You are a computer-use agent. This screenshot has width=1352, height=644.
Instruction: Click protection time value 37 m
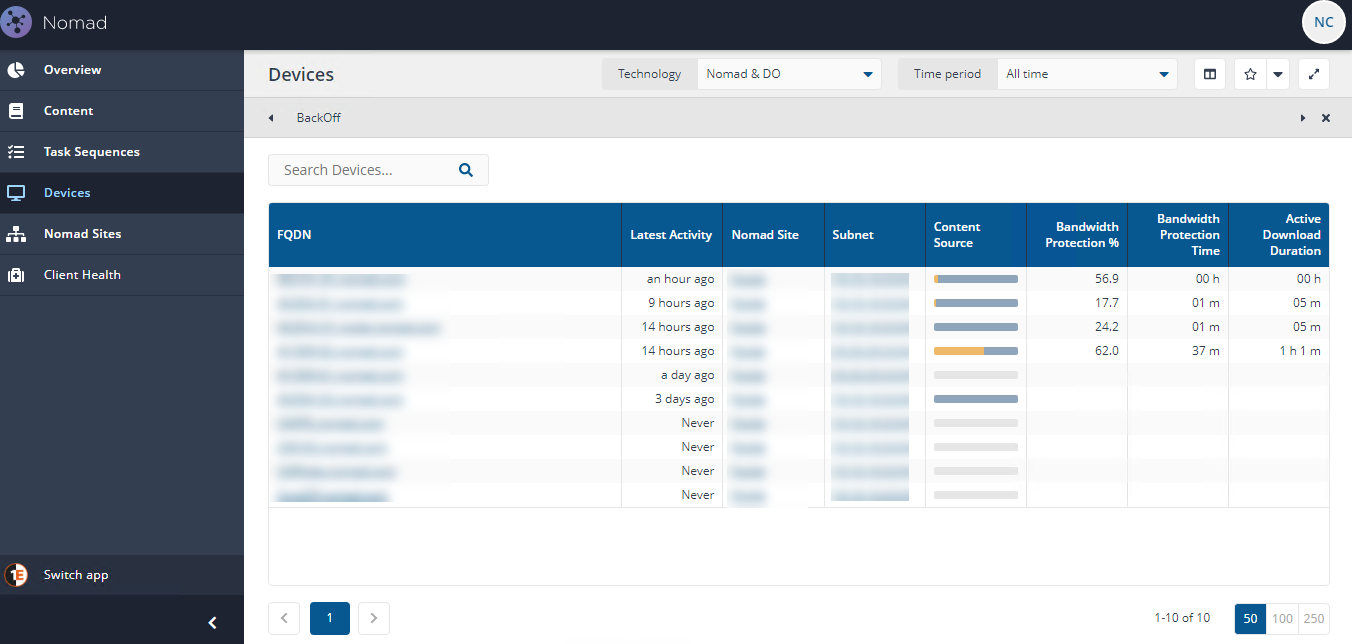(1206, 351)
